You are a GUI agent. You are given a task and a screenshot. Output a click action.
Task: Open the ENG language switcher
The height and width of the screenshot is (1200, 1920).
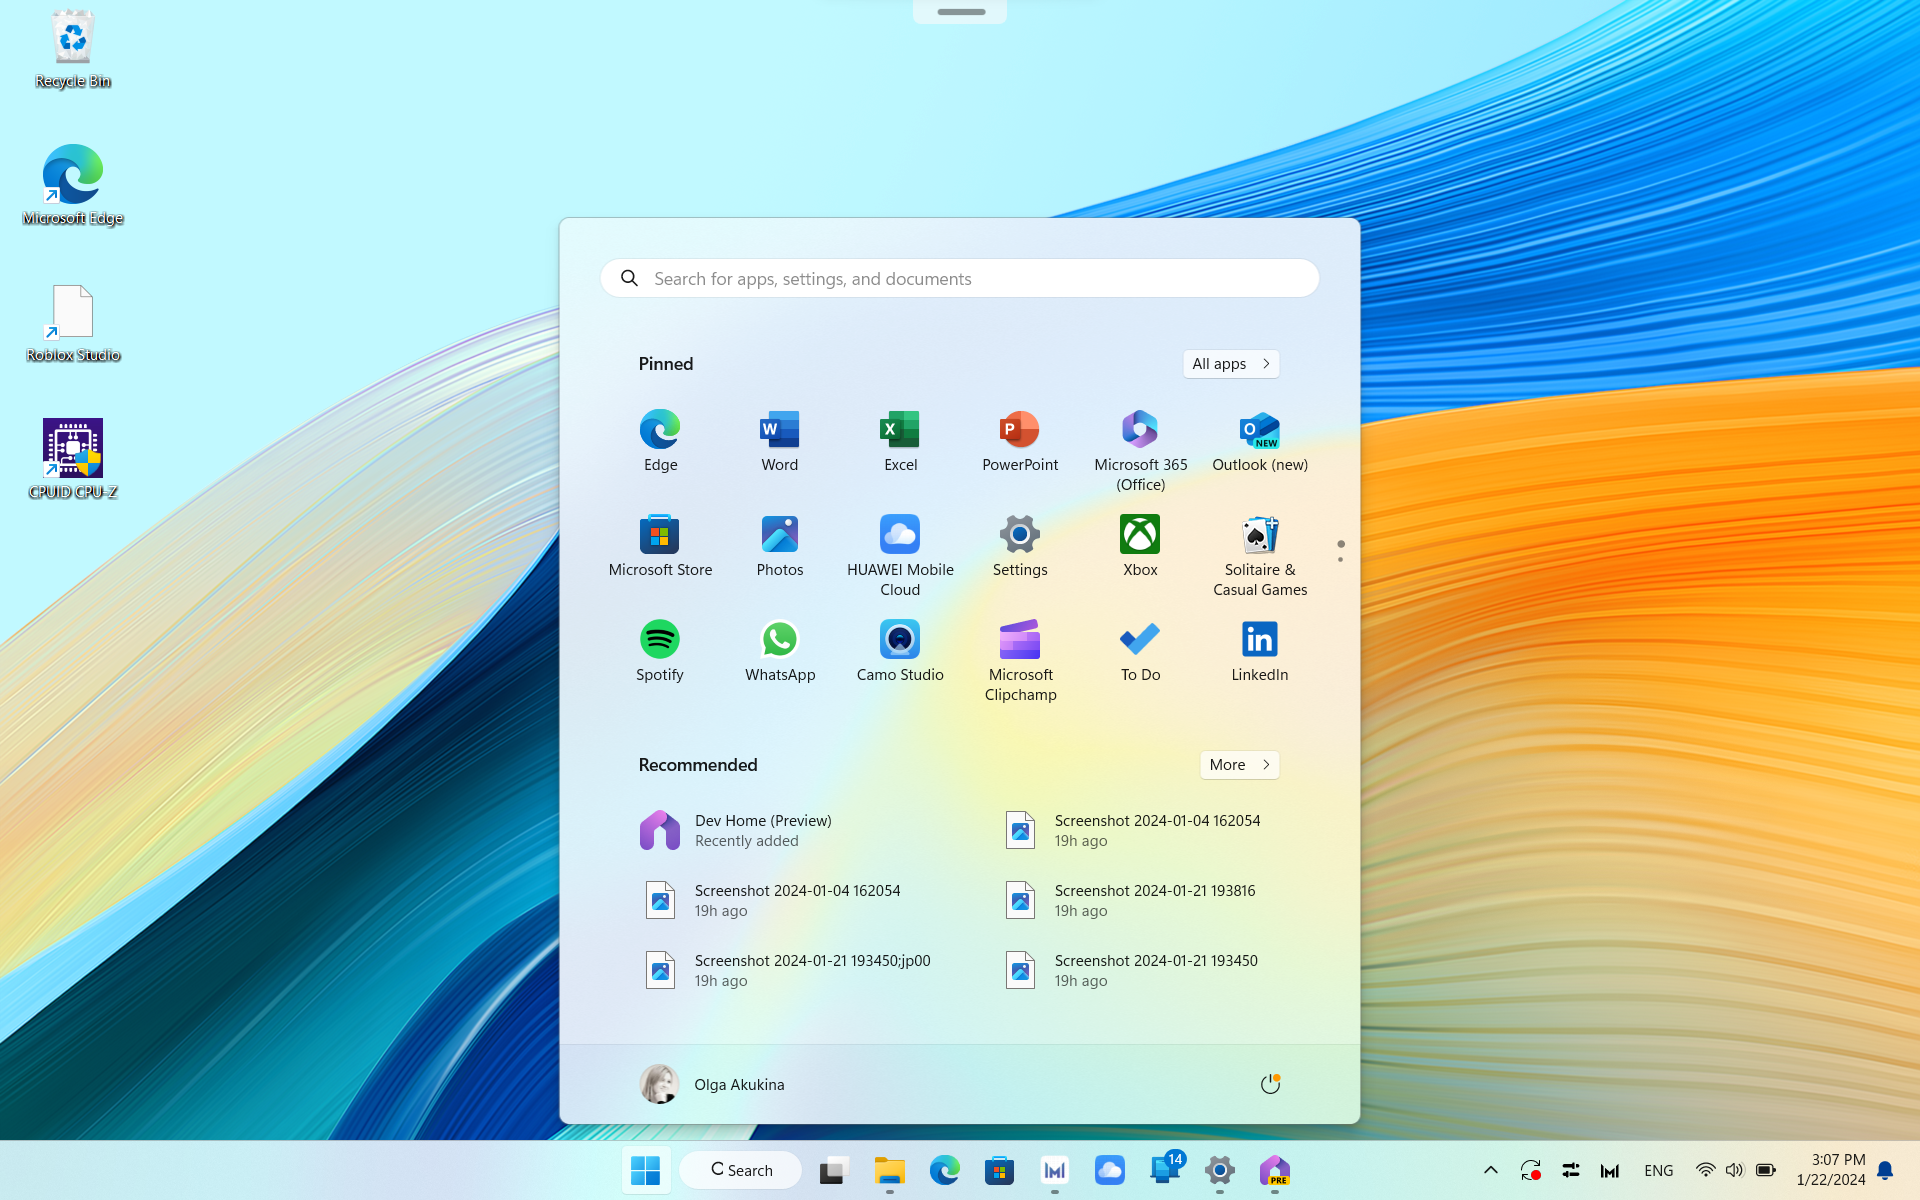click(x=1658, y=1171)
